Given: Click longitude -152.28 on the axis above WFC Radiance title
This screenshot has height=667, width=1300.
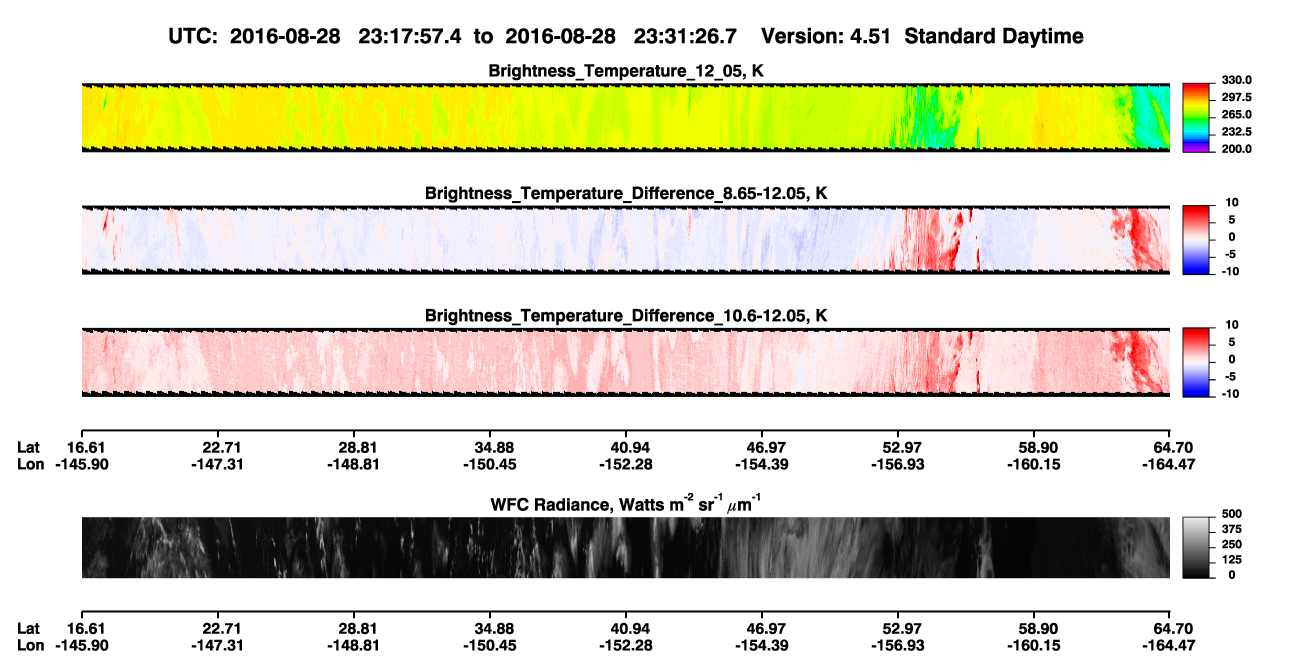Looking at the screenshot, I should (626, 464).
